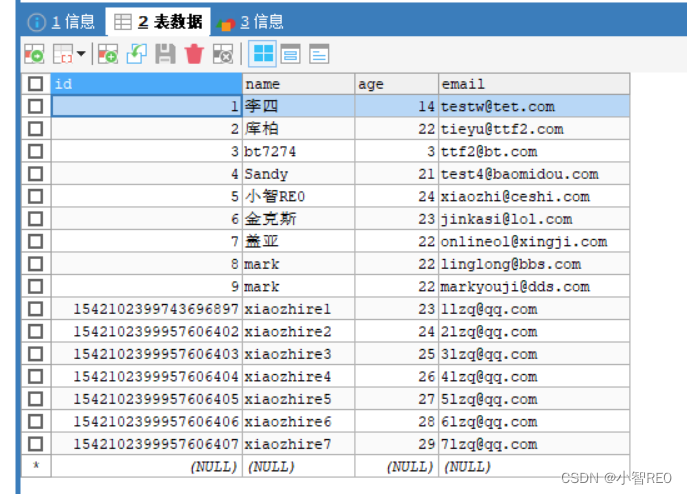Select the name cell '金克斯'
The image size is (687, 494).
coord(298,219)
